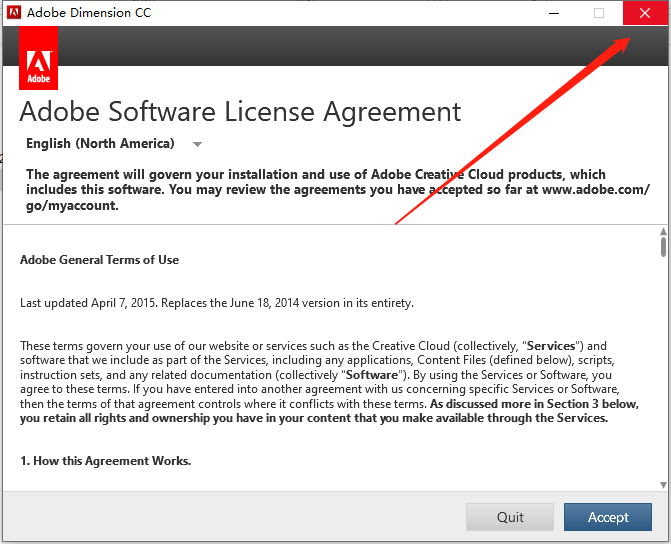The height and width of the screenshot is (544, 671).
Task: Click the scrollbar up arrow
Action: pos(663,232)
